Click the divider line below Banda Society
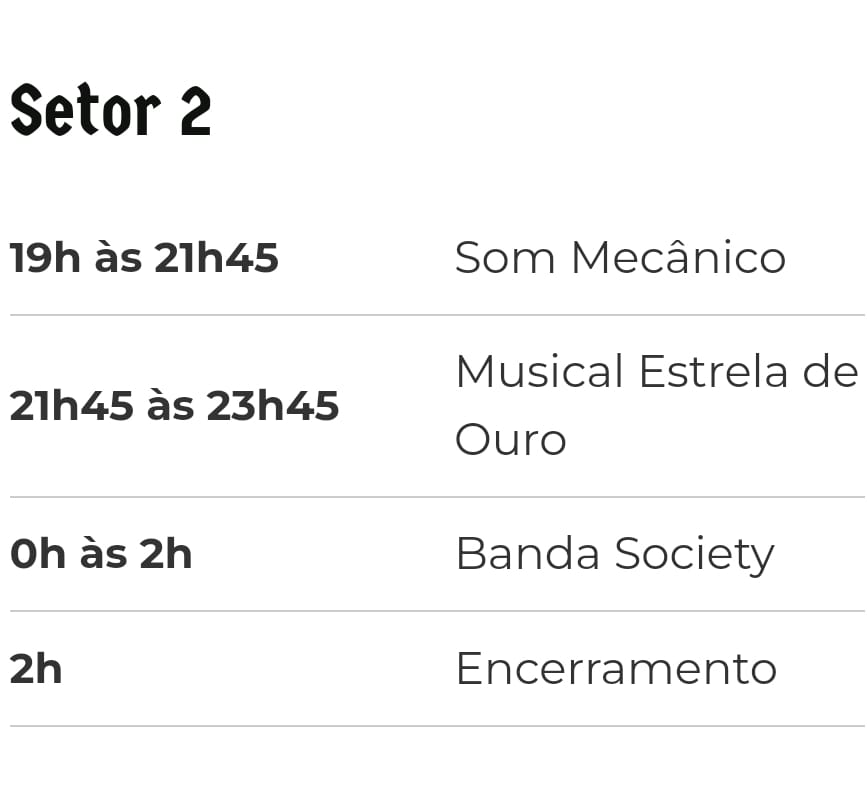This screenshot has width=867, height=808. point(437,611)
